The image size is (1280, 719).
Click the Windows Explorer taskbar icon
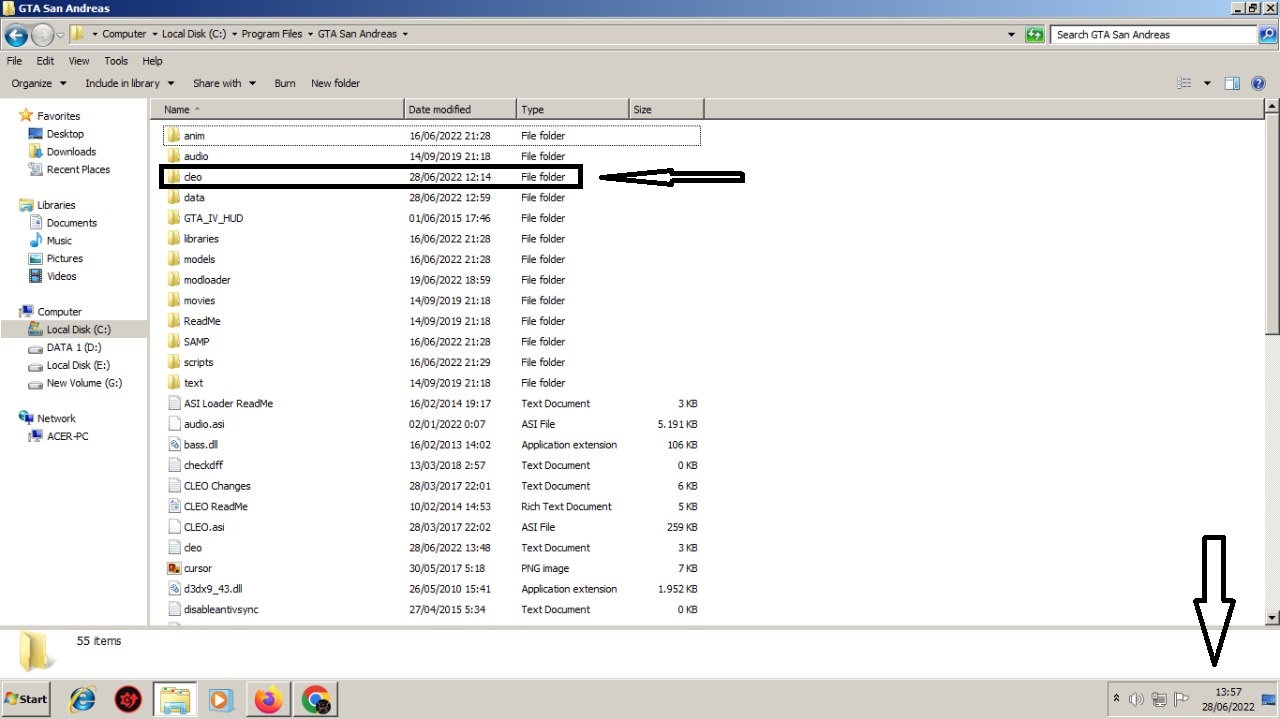(175, 700)
